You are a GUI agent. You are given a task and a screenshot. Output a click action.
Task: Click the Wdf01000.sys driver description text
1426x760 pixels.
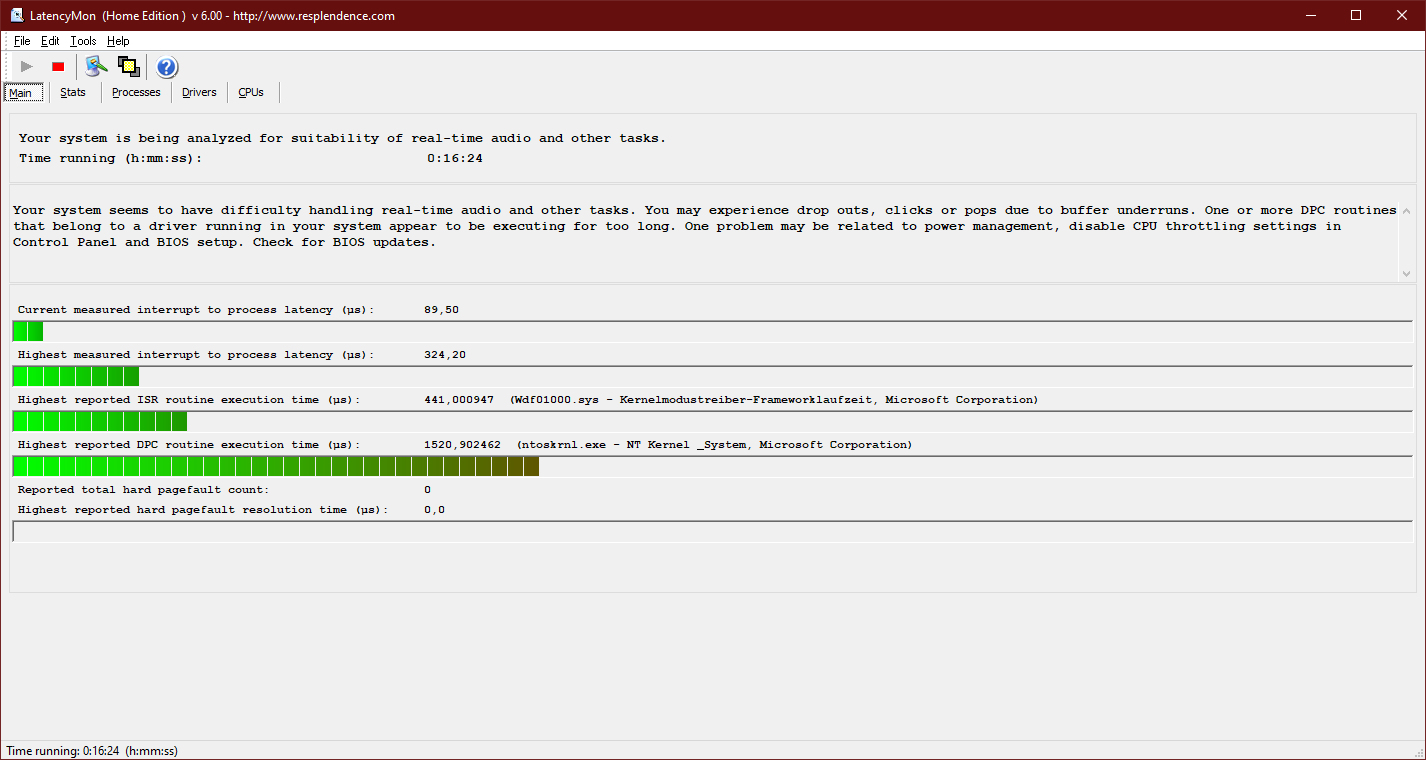[x=774, y=400]
